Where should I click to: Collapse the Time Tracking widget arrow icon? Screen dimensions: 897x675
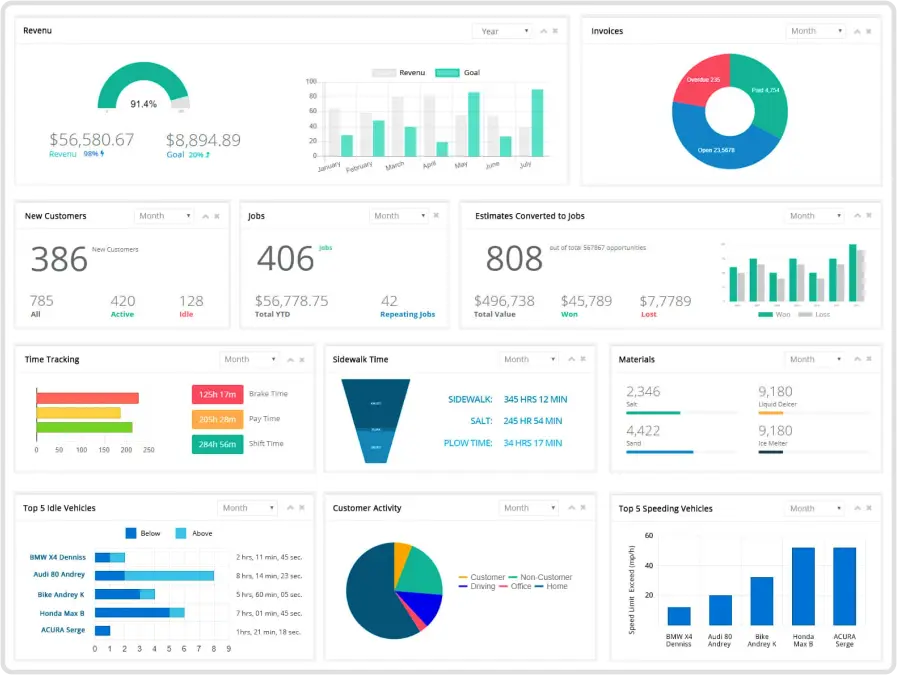coord(290,360)
